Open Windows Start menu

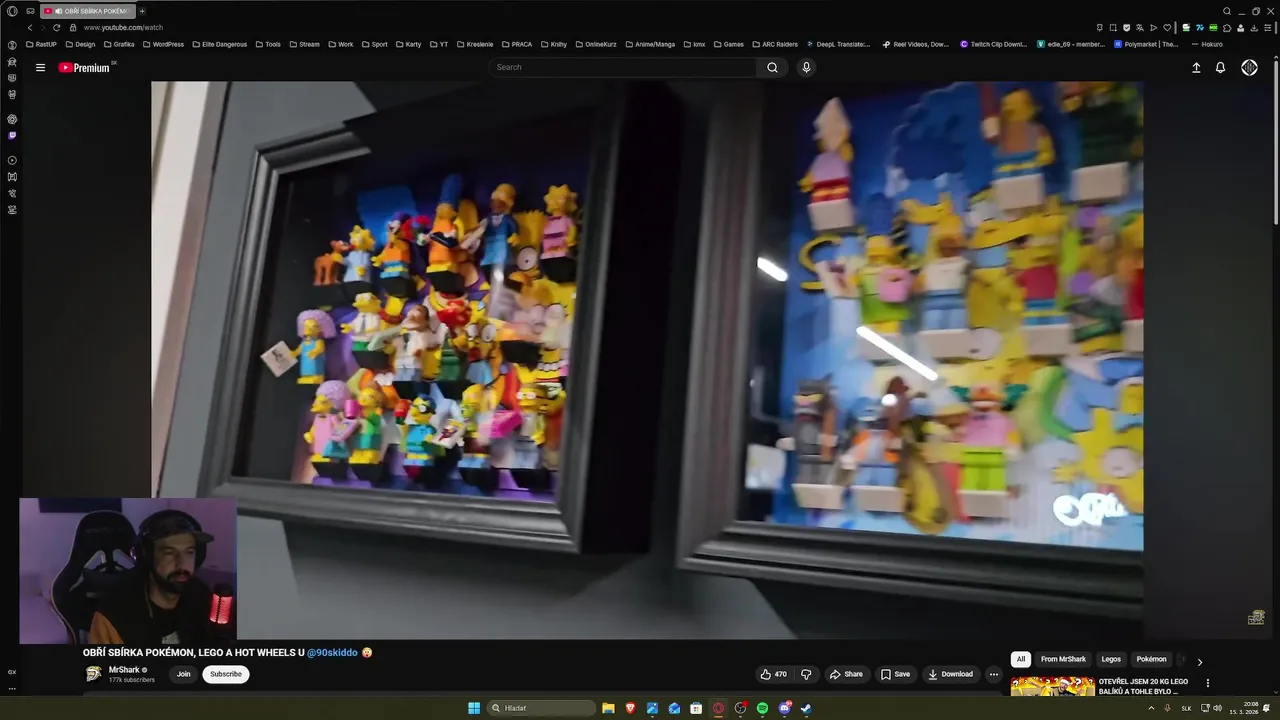(474, 708)
